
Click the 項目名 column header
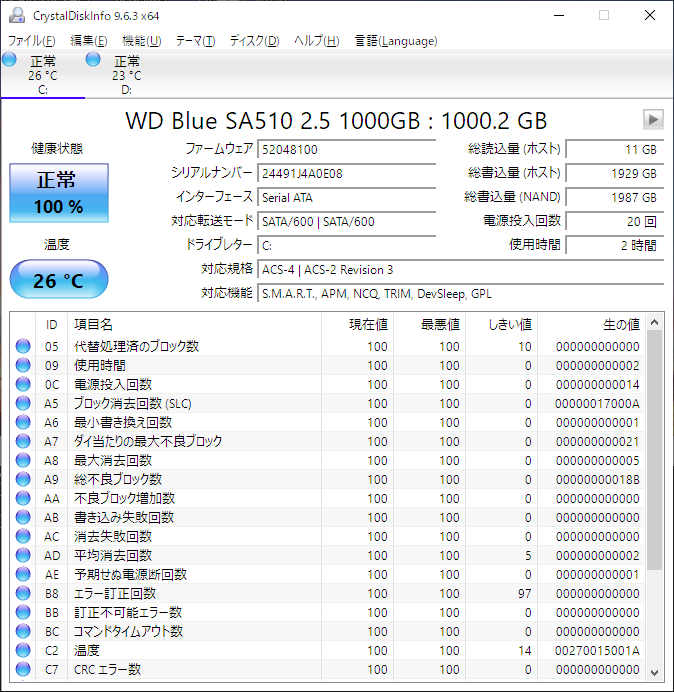pyautogui.click(x=195, y=324)
